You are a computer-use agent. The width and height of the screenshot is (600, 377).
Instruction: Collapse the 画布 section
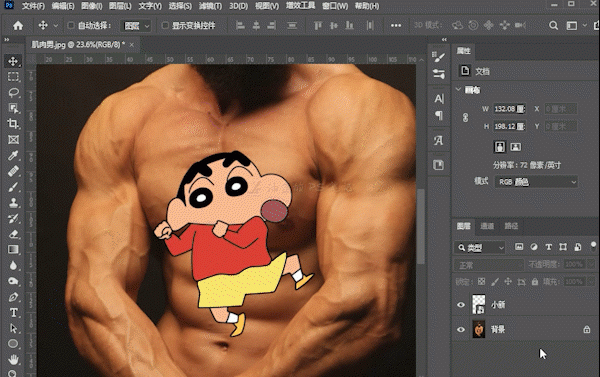coord(458,90)
